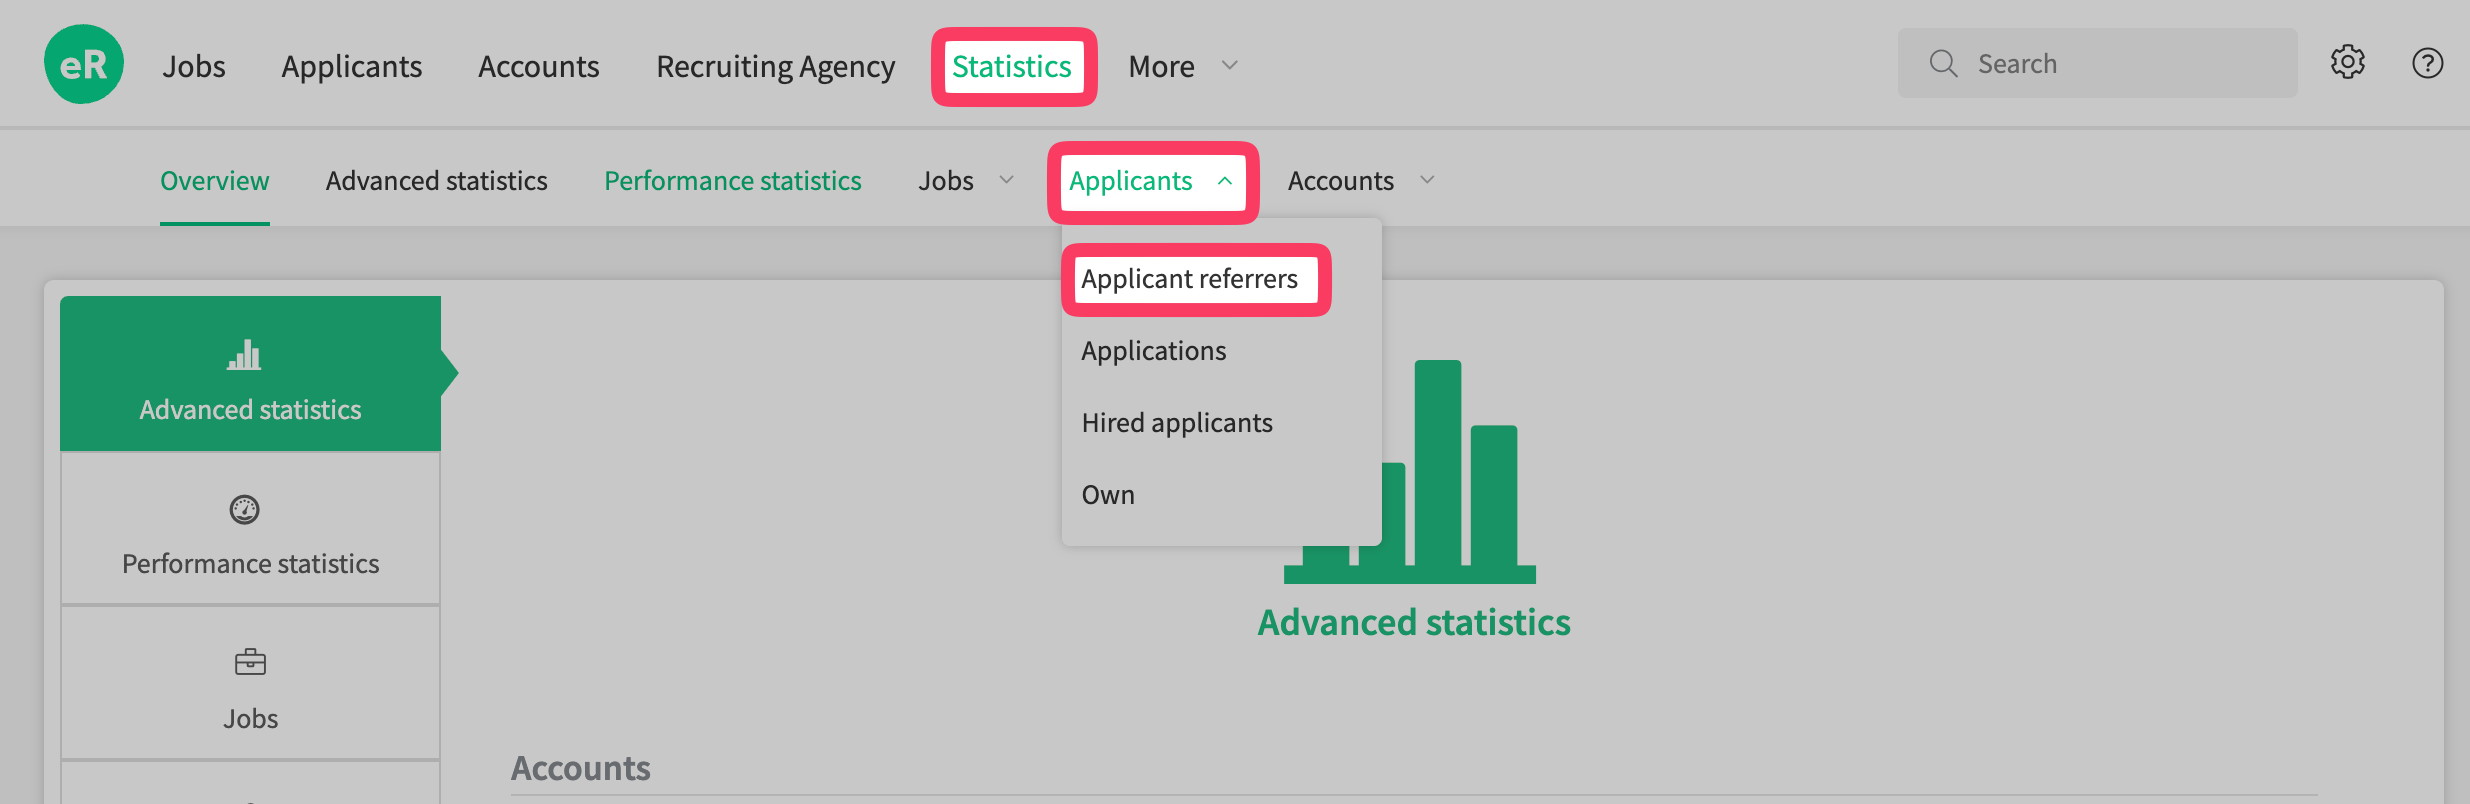
Task: Expand the Accounts dropdown in statistics bar
Action: 1360,181
